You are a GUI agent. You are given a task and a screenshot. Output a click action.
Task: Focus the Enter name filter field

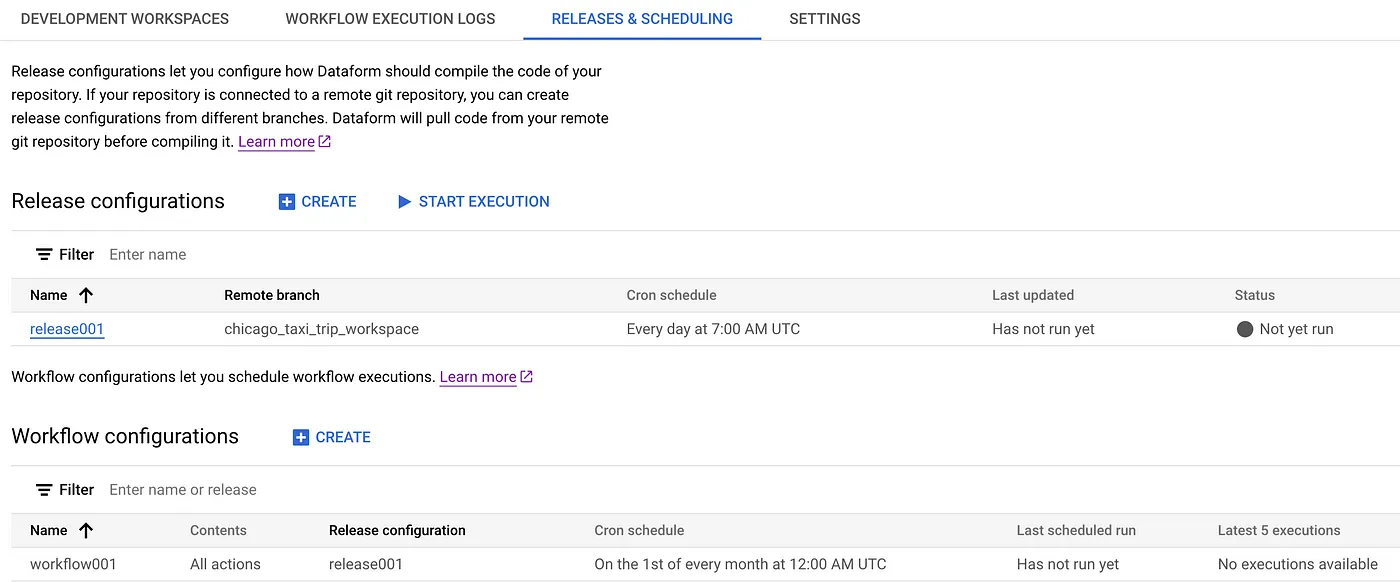pos(300,255)
